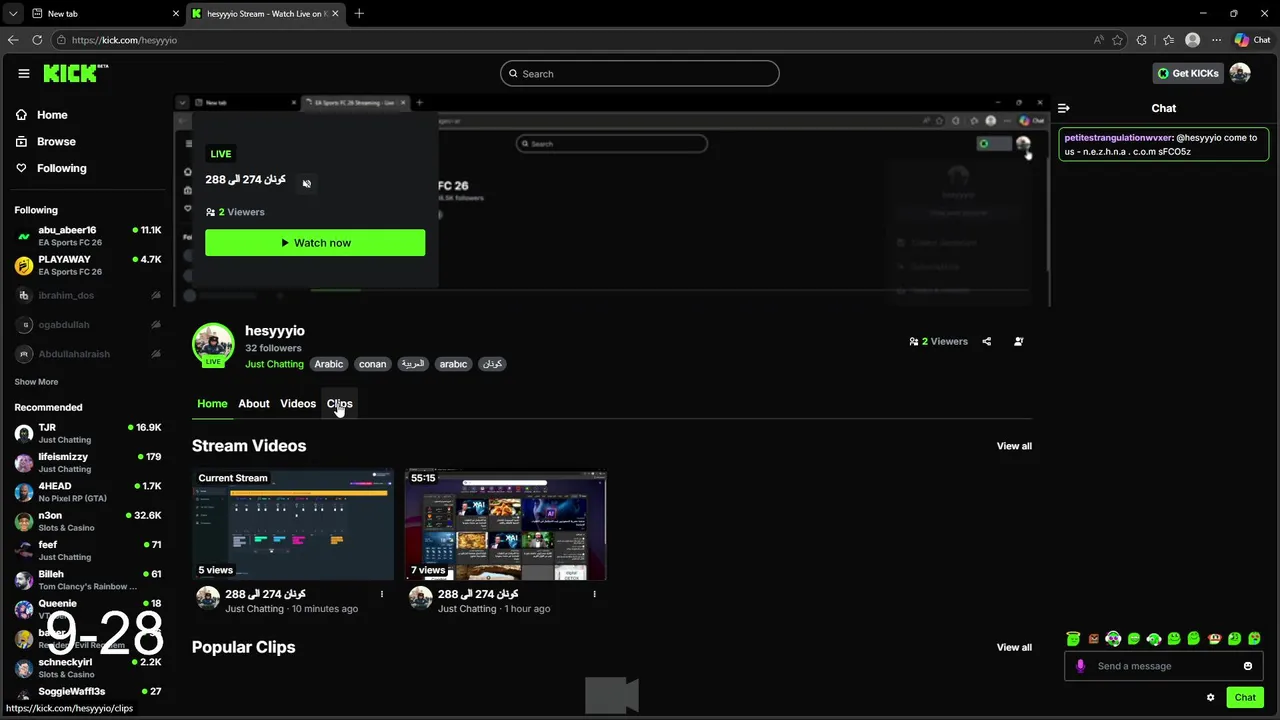This screenshot has width=1280, height=720.
Task: Click the KICK logo
Action: click(76, 73)
